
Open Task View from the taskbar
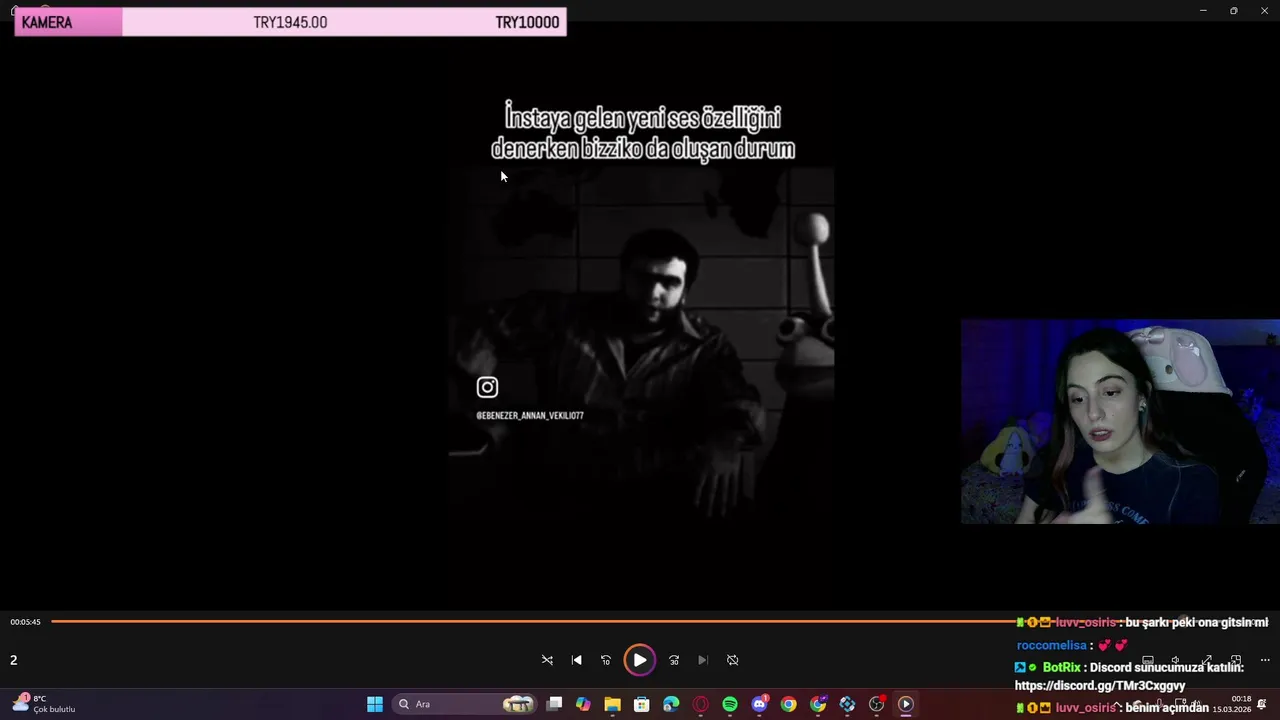point(555,704)
